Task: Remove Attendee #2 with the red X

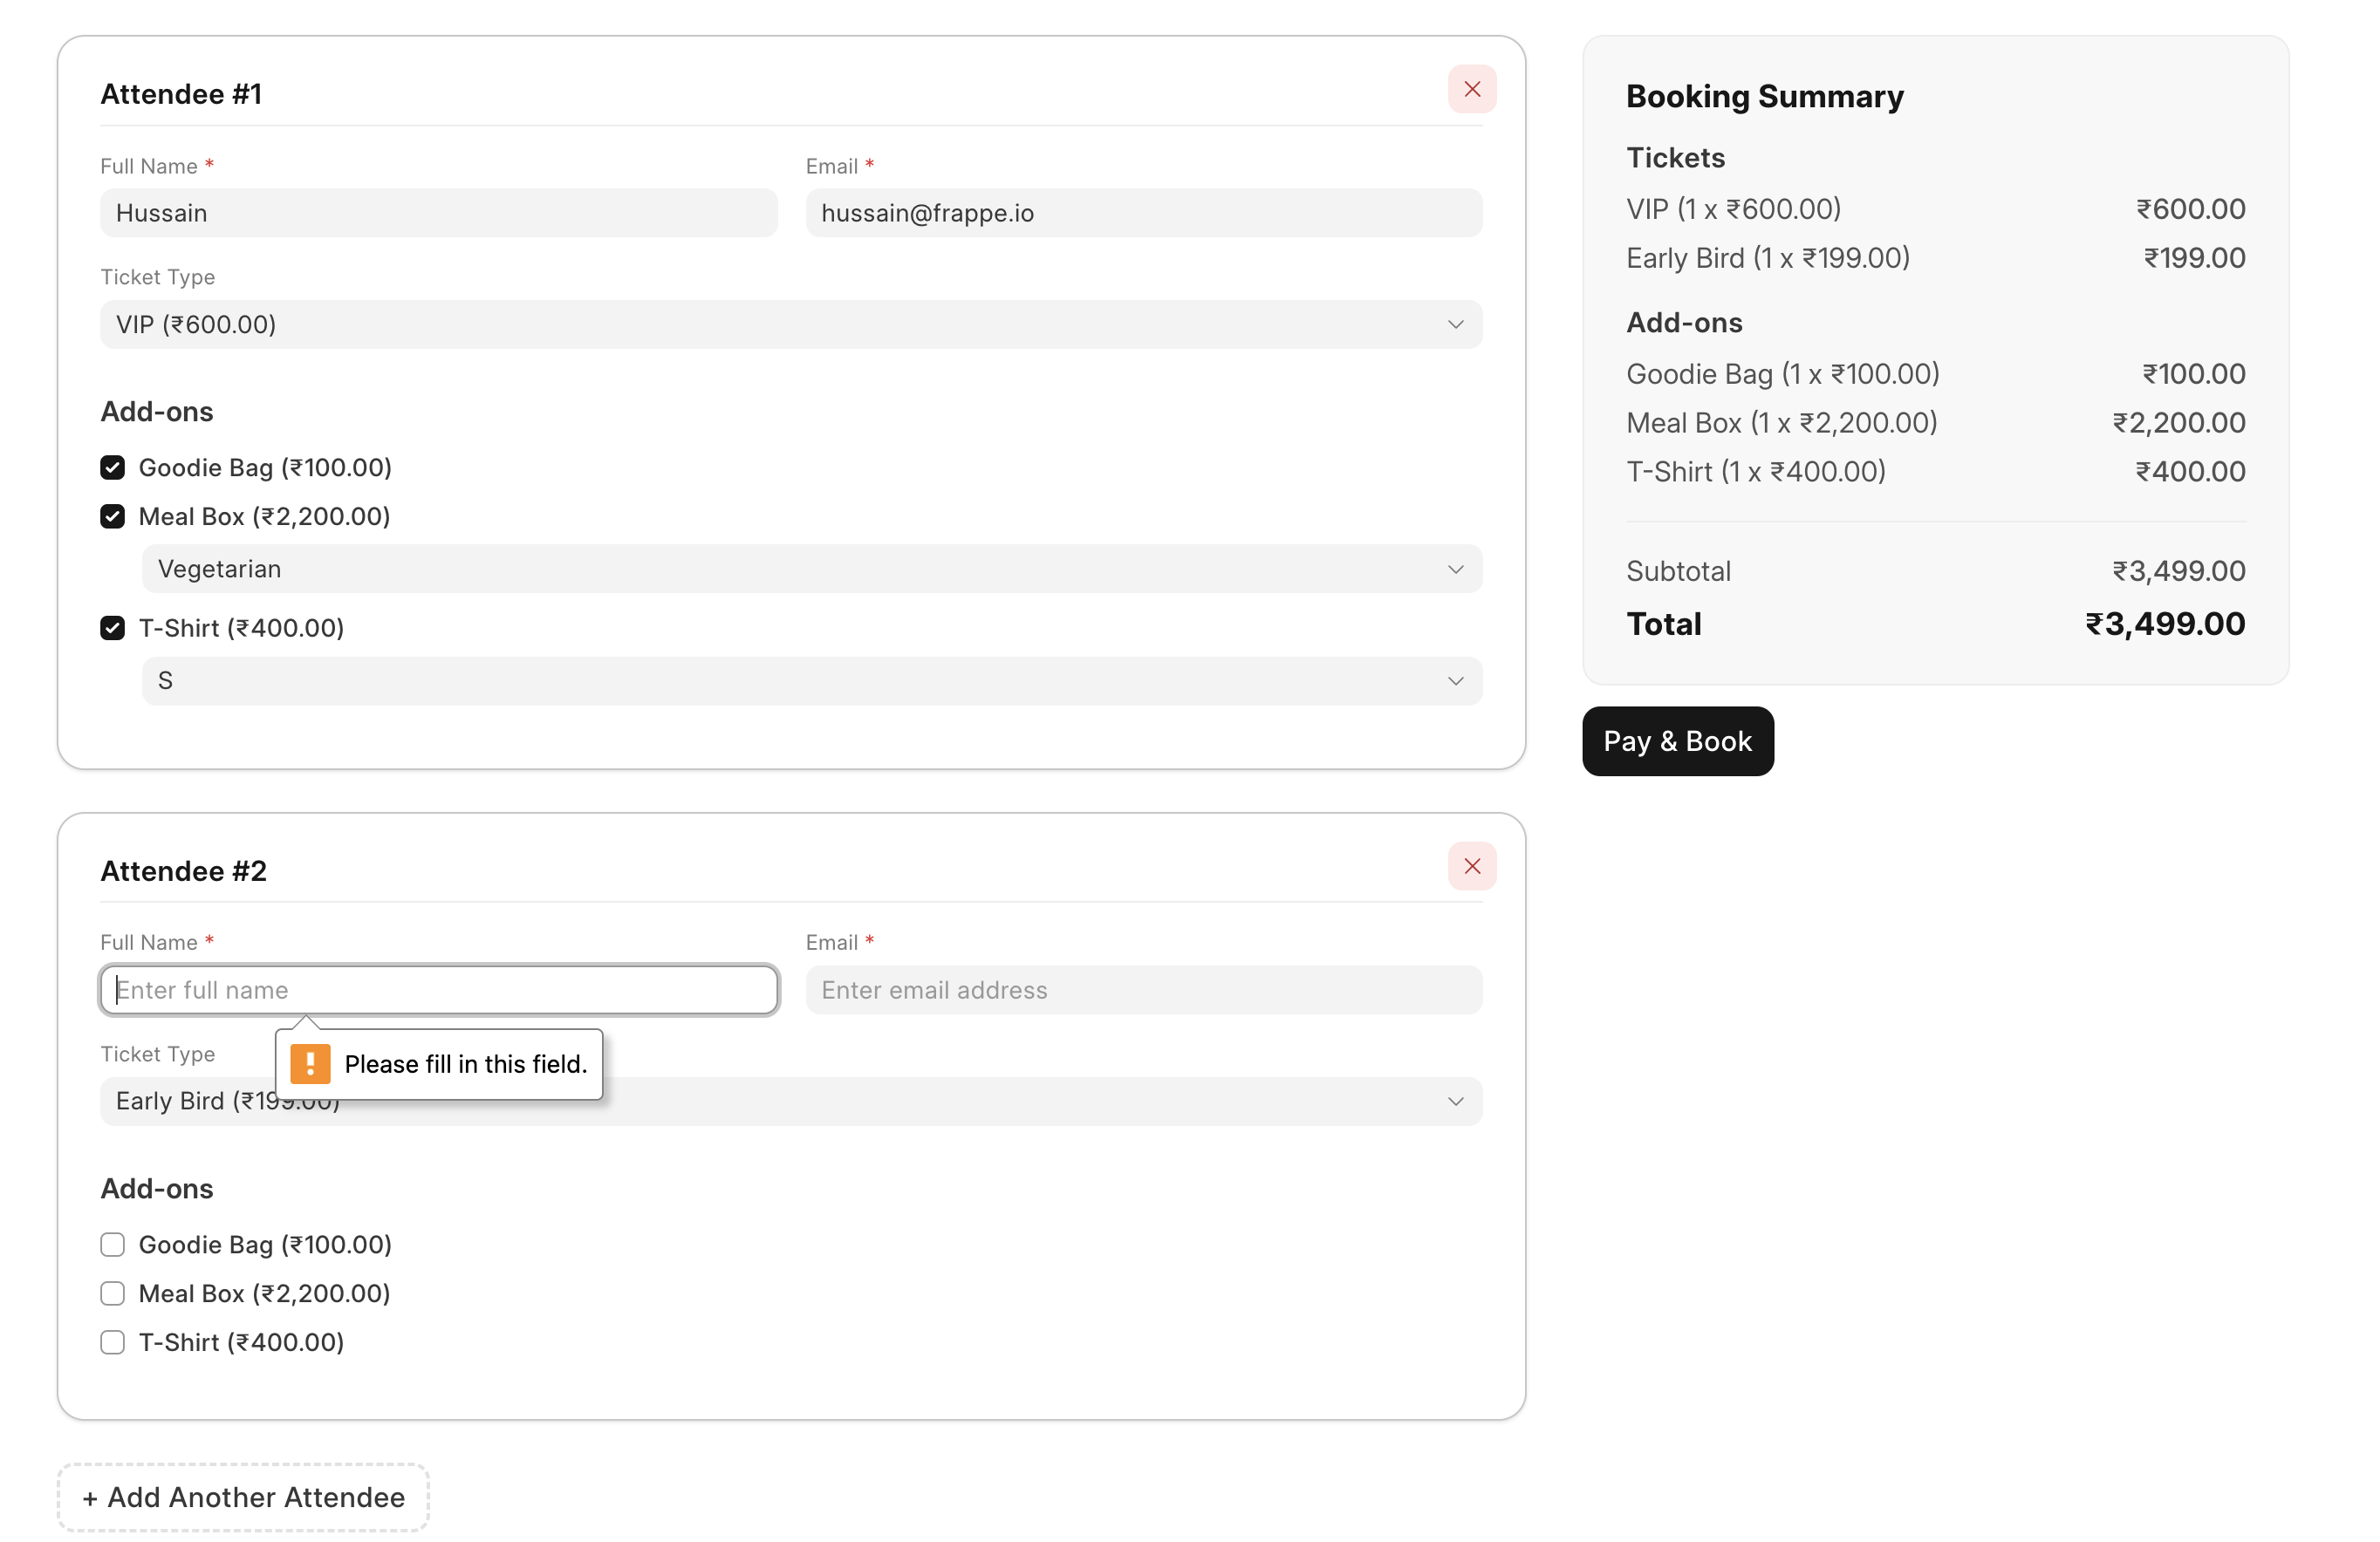Action: pyautogui.click(x=1472, y=866)
